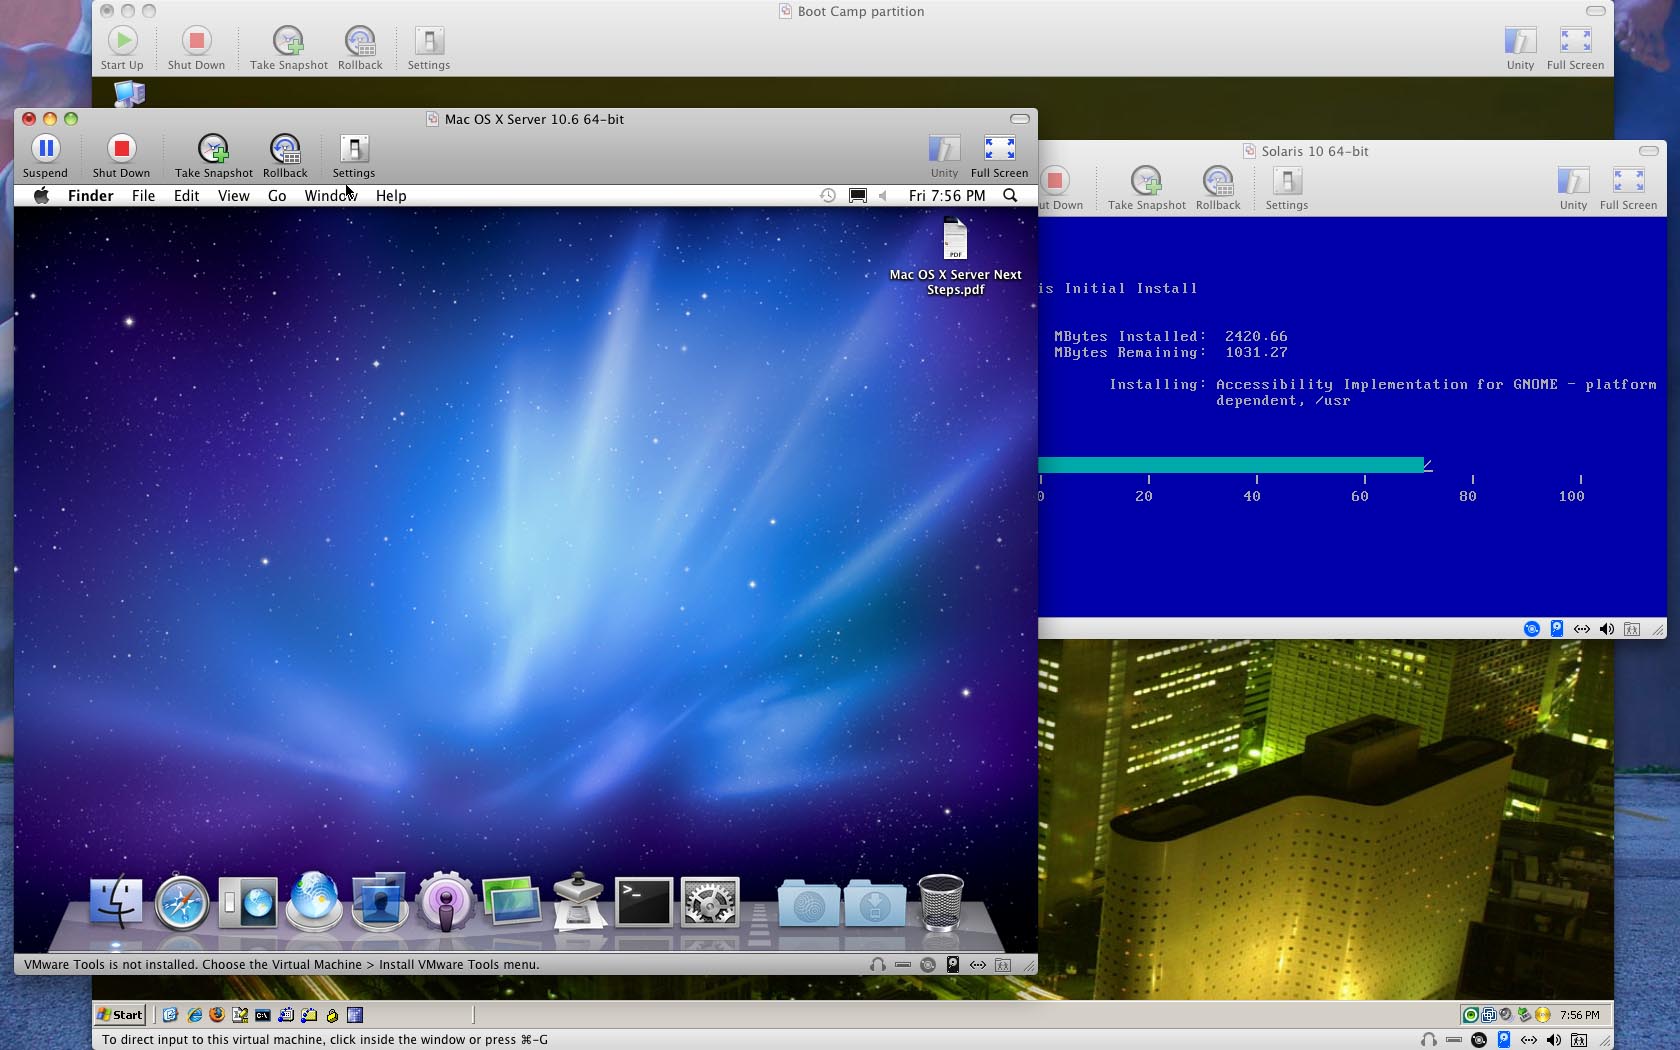
Task: Open the Trash in the guest Dock
Action: [941, 903]
